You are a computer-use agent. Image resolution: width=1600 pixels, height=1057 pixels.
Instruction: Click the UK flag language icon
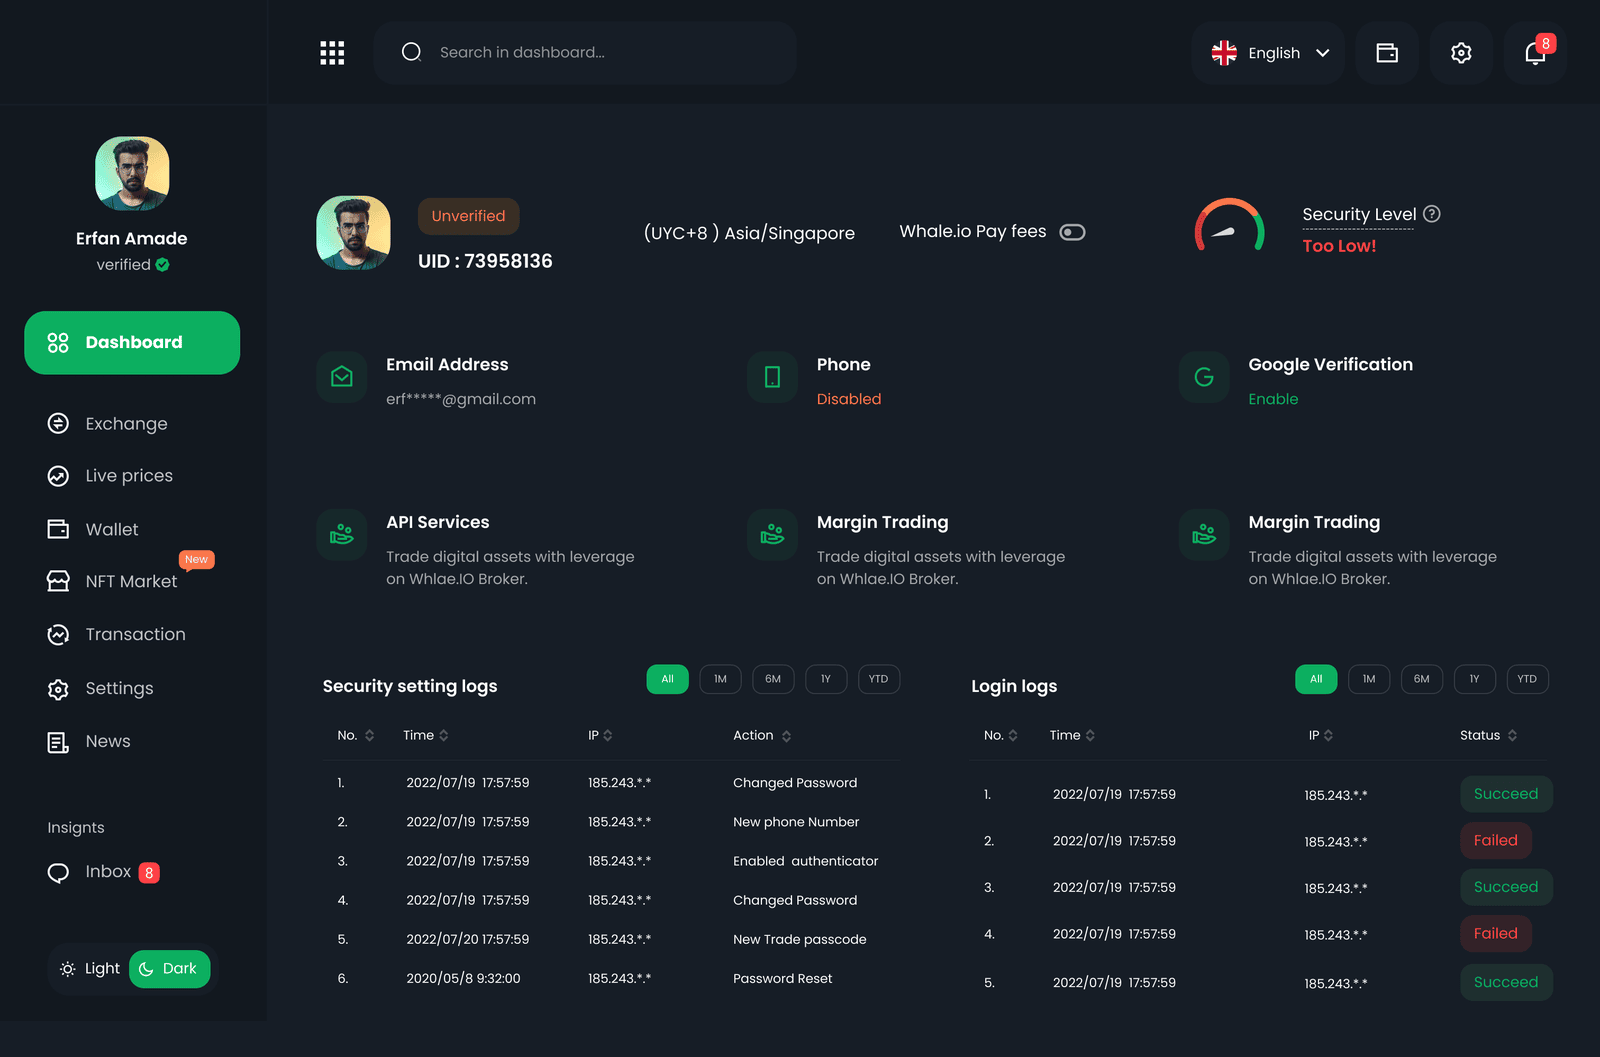pos(1224,53)
